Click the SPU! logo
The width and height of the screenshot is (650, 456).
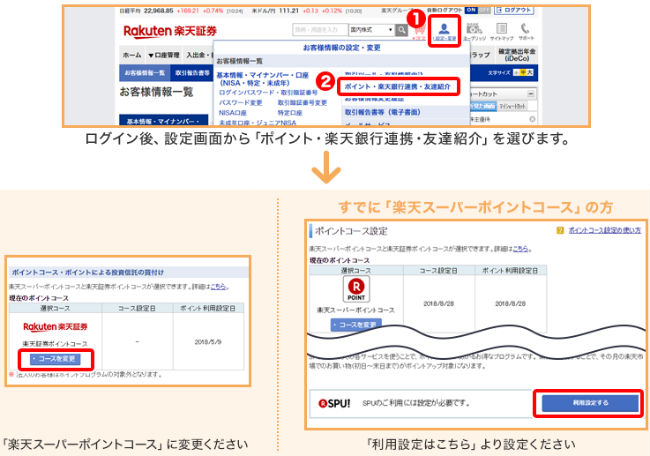(x=334, y=403)
